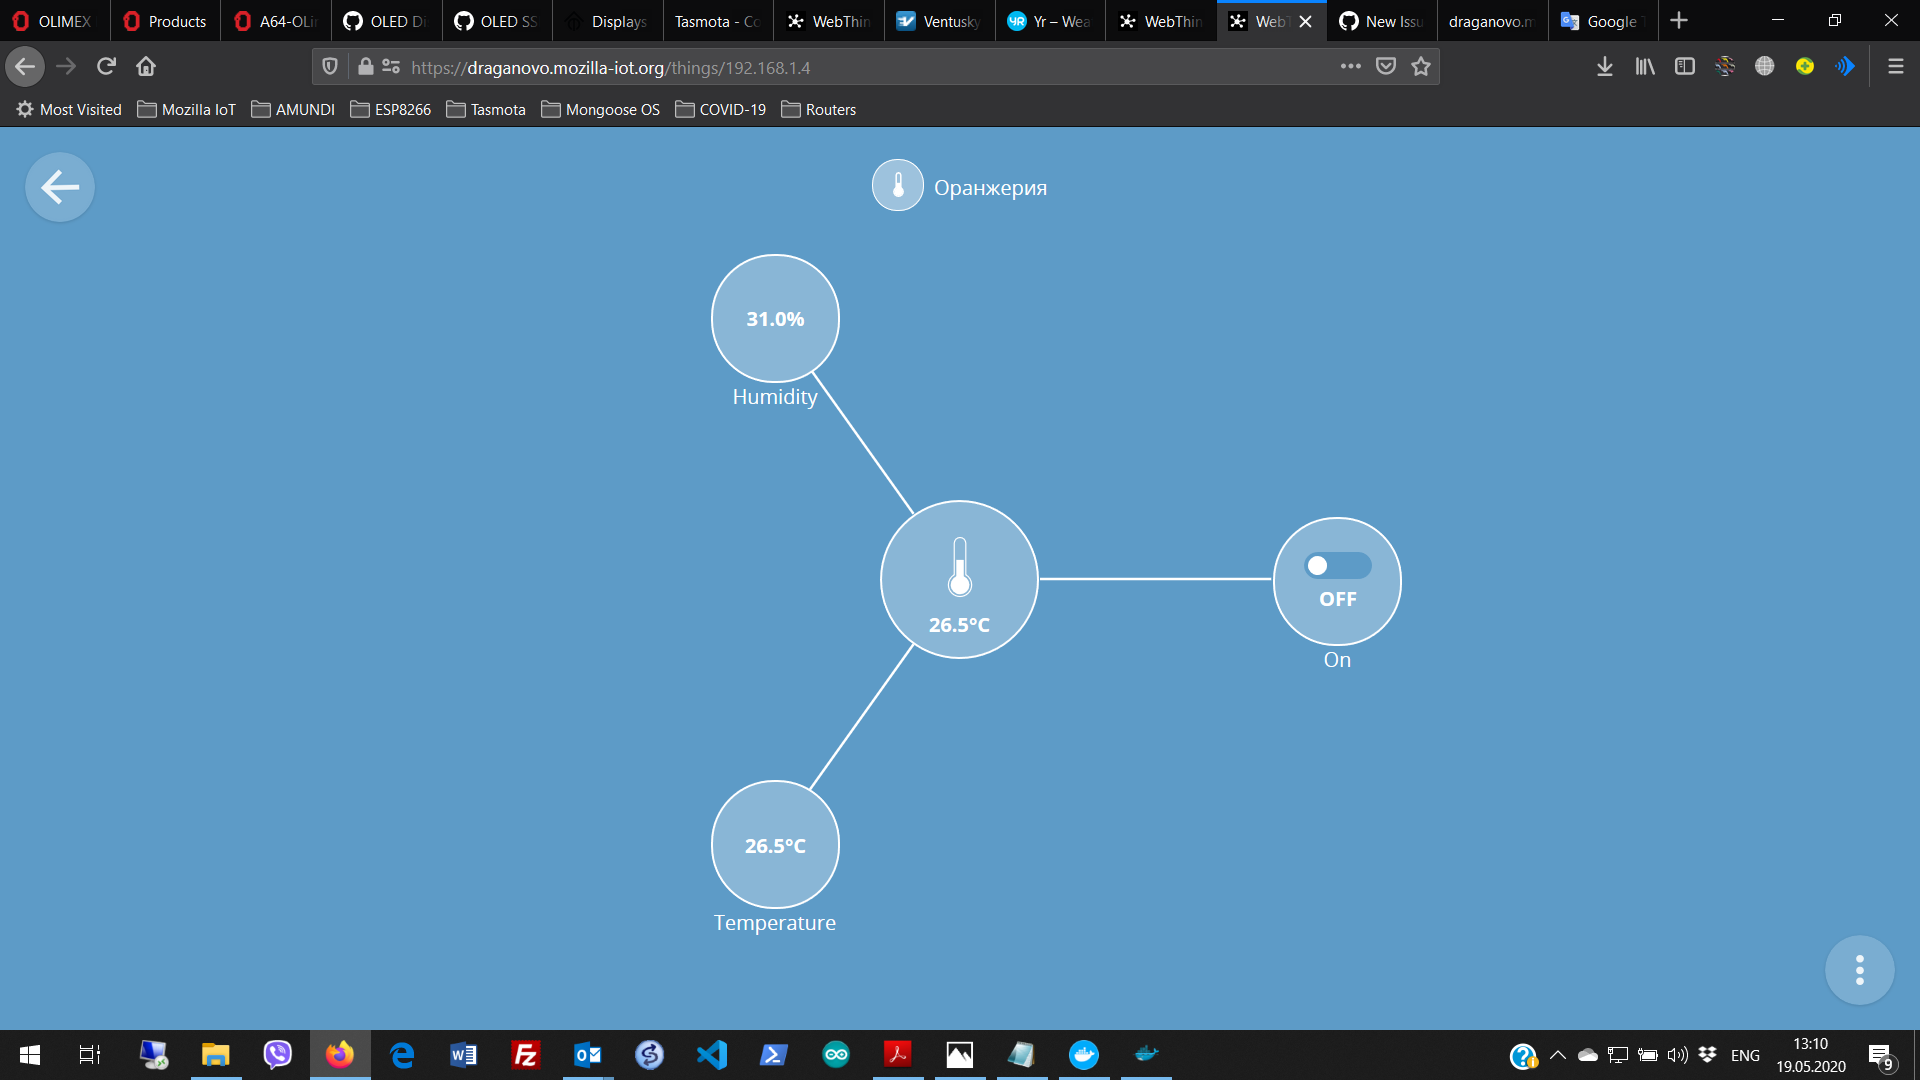
Task: Click the Temperature 26.5°C bubble
Action: (x=775, y=845)
